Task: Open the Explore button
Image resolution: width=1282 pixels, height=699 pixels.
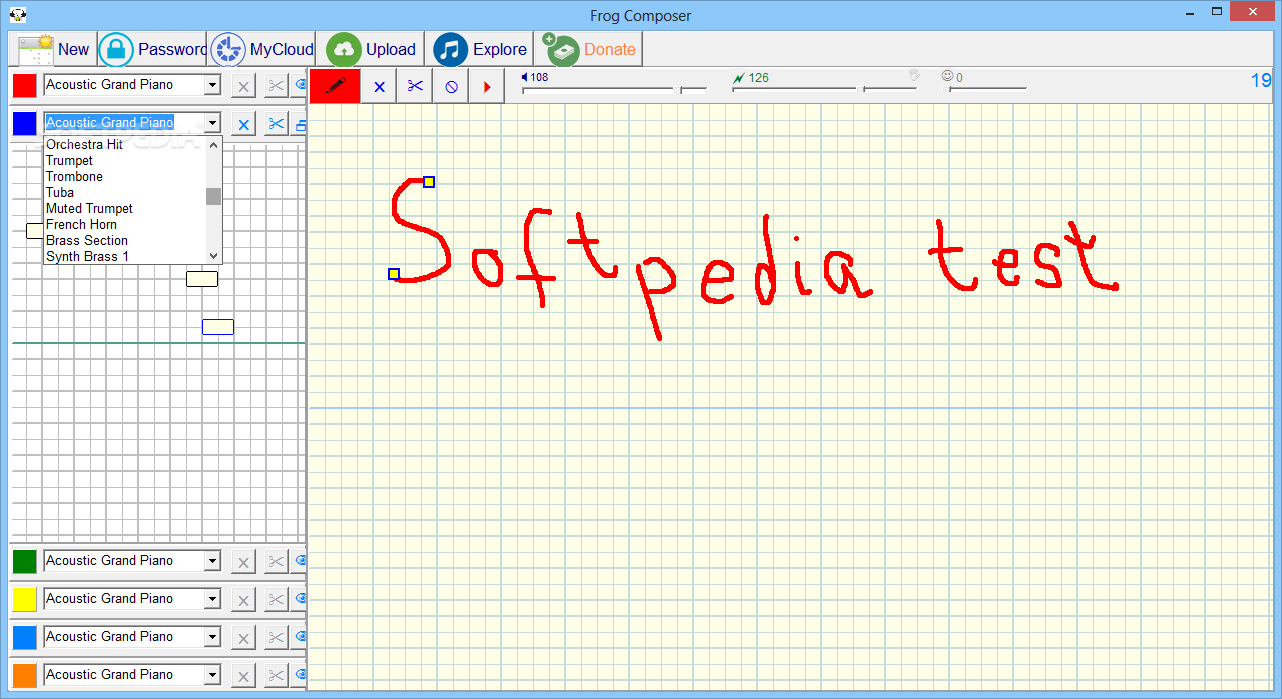Action: pyautogui.click(x=479, y=49)
